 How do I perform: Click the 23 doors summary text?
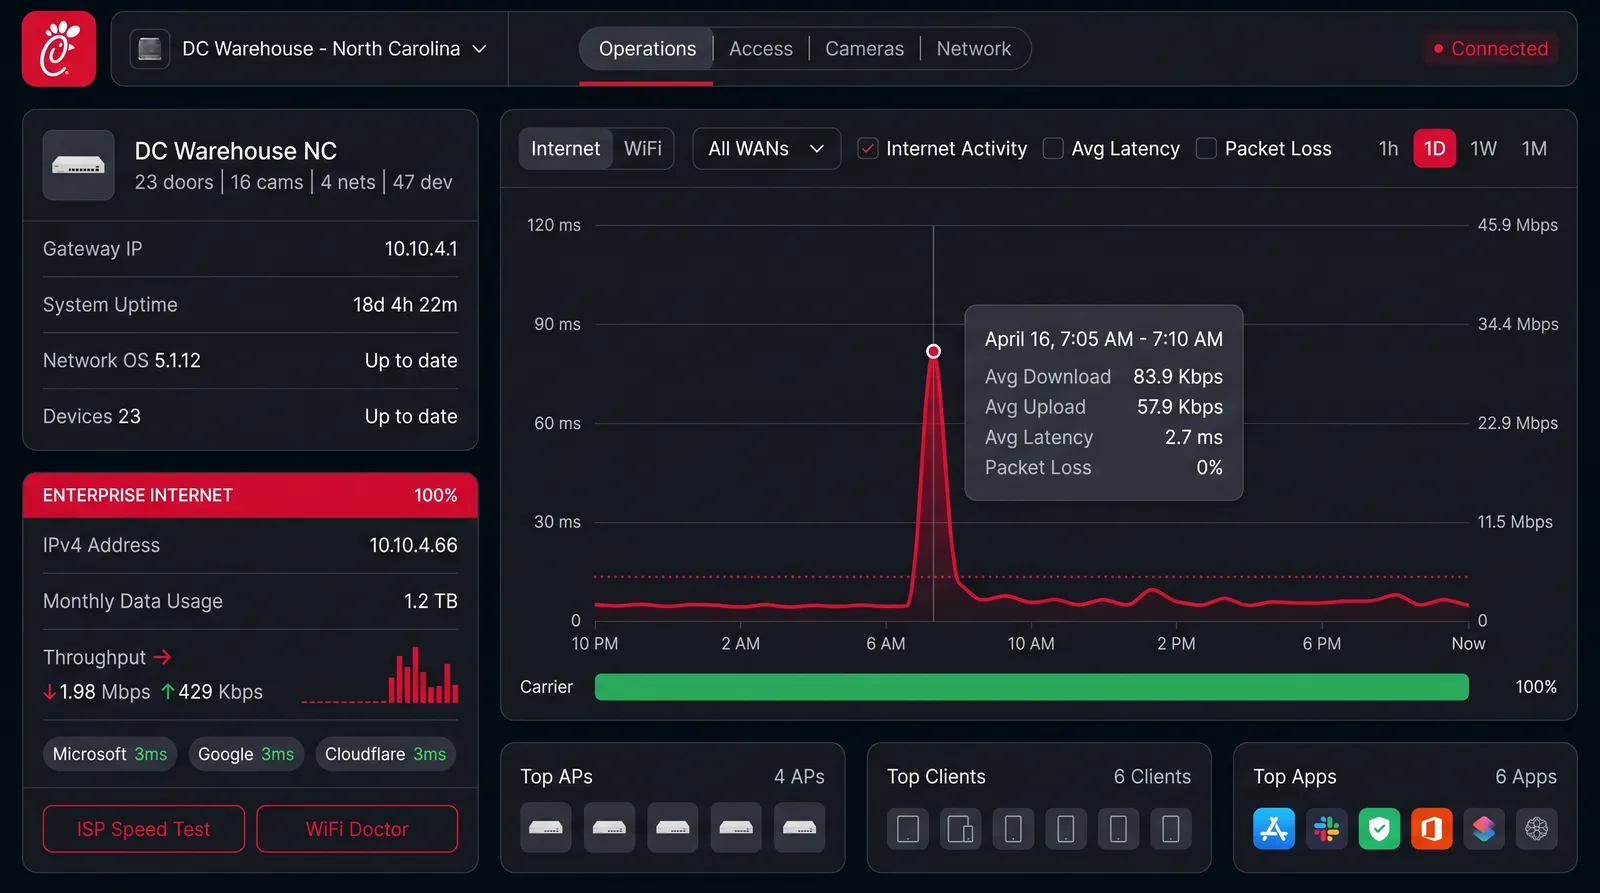[174, 182]
